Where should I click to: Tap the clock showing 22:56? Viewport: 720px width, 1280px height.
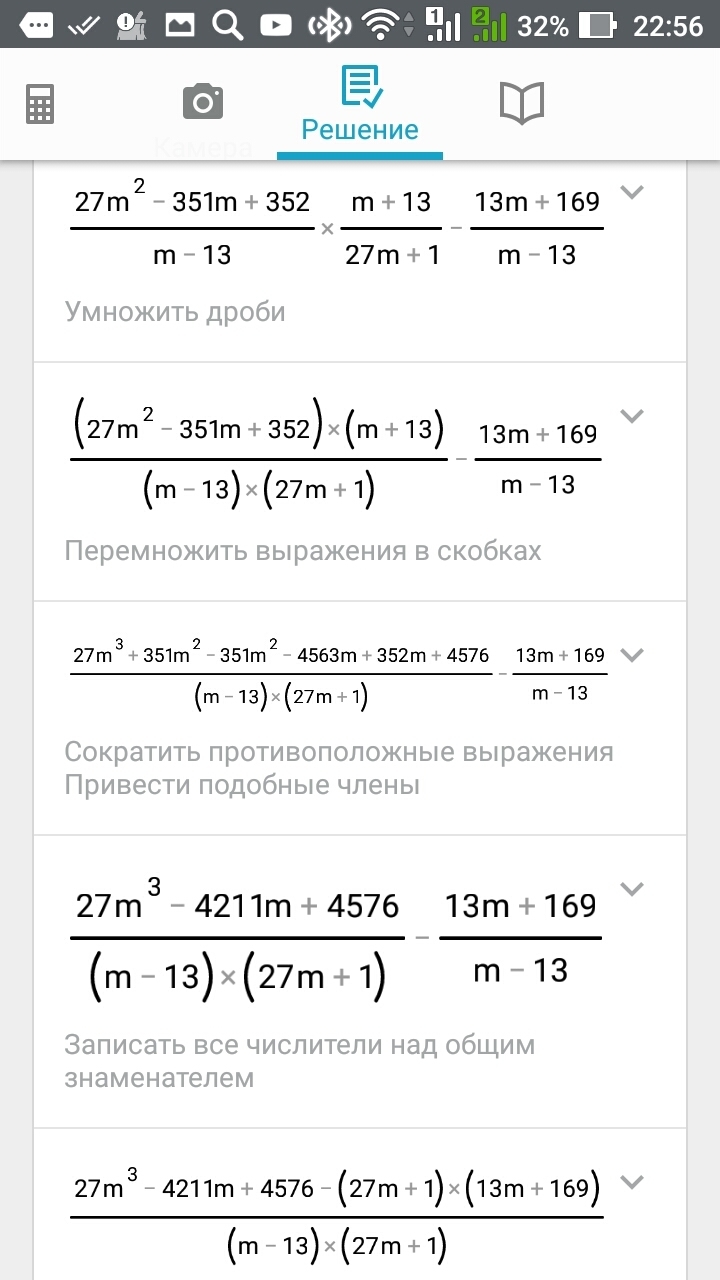(668, 25)
